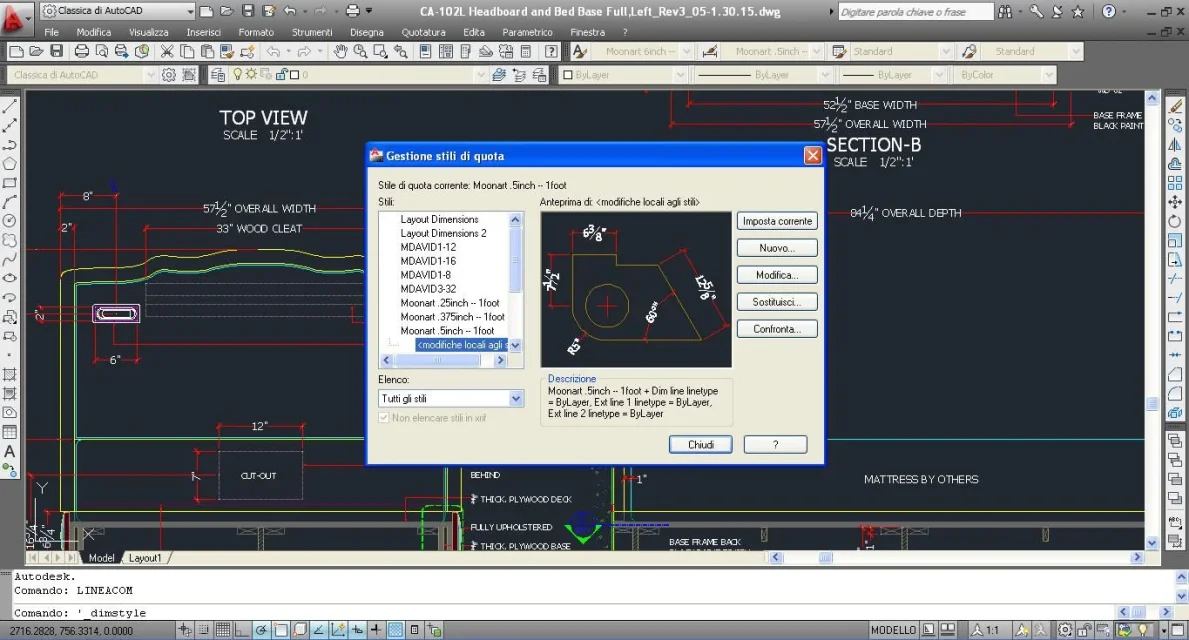Click the styles list horizontal scrollbar
Image resolution: width=1189 pixels, height=640 pixels.
(x=444, y=360)
